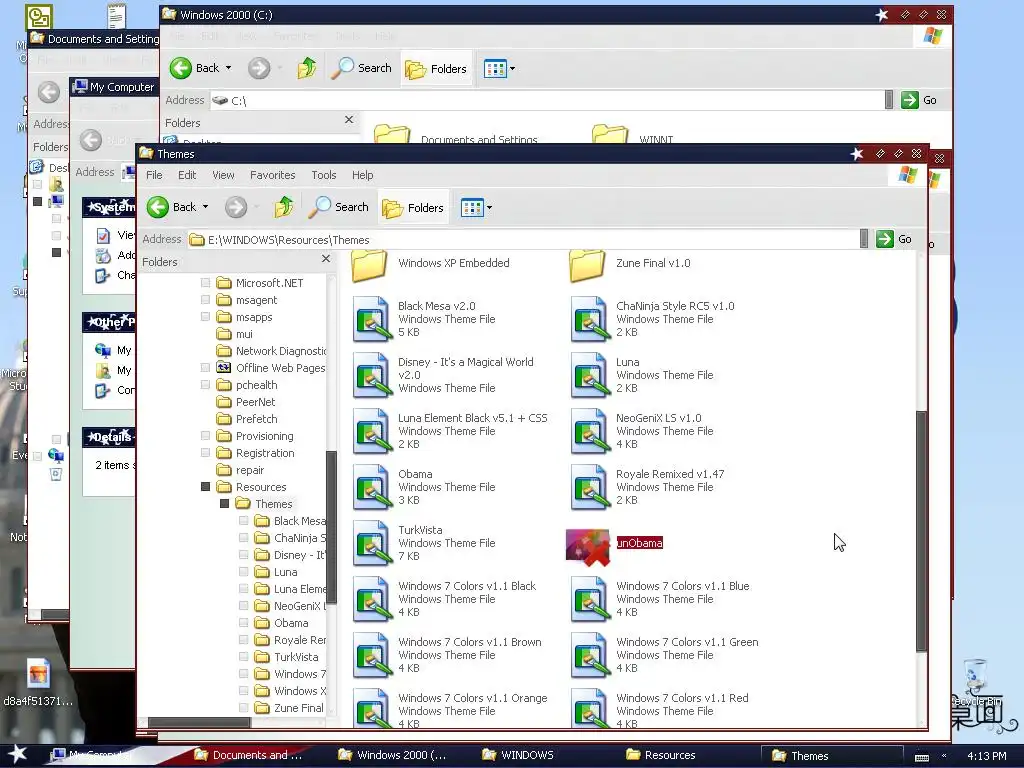
Task: Close the Folders pane in Themes window
Action: tap(326, 259)
